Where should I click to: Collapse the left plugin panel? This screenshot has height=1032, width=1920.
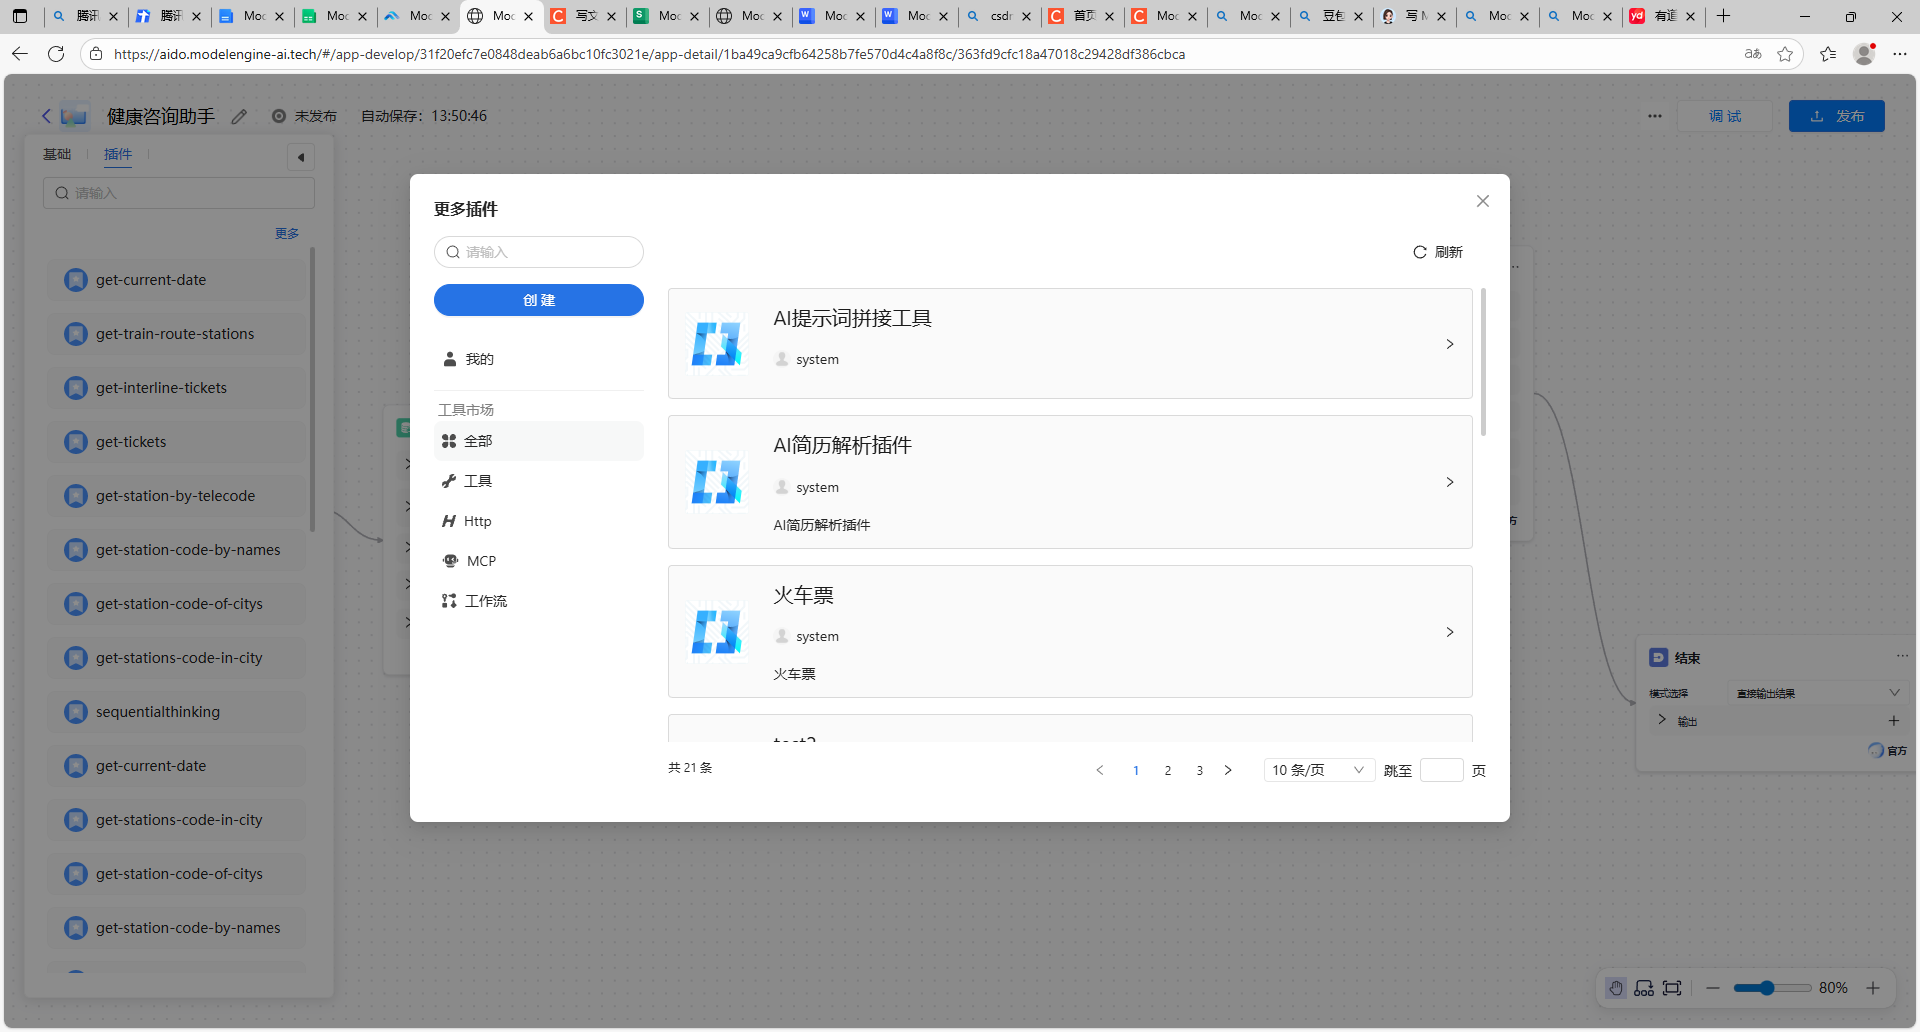[x=301, y=156]
